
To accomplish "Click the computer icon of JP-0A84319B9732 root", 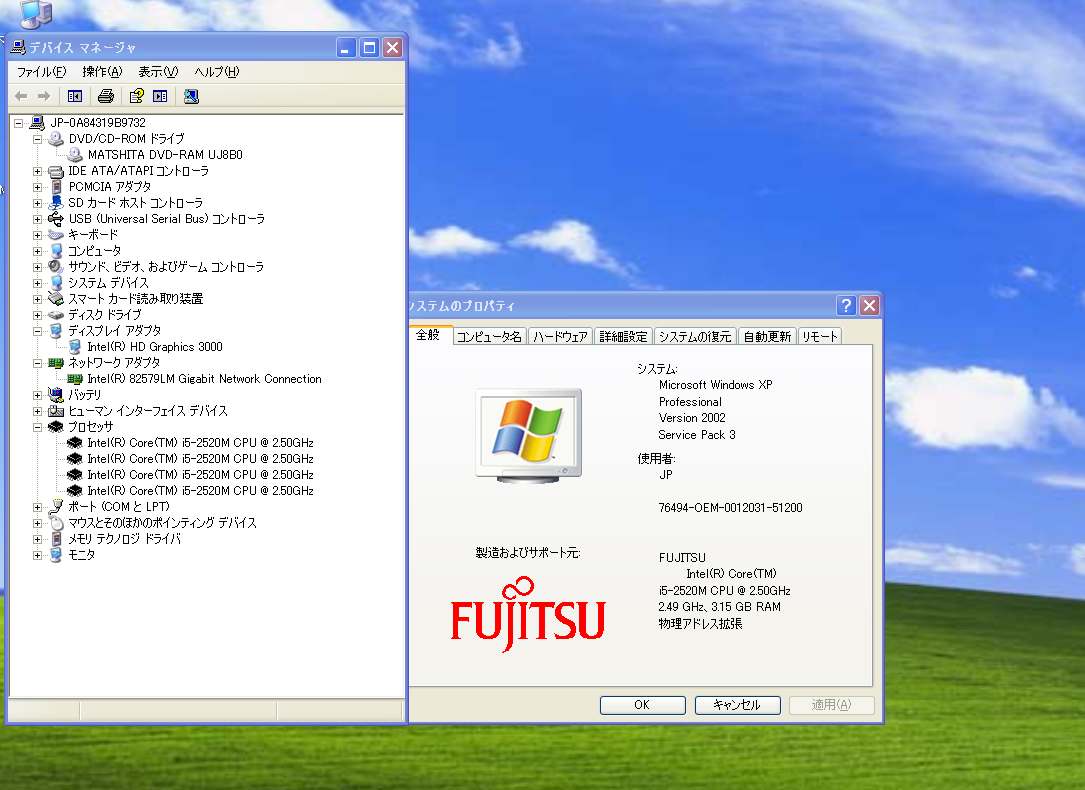I will pyautogui.click(x=37, y=123).
